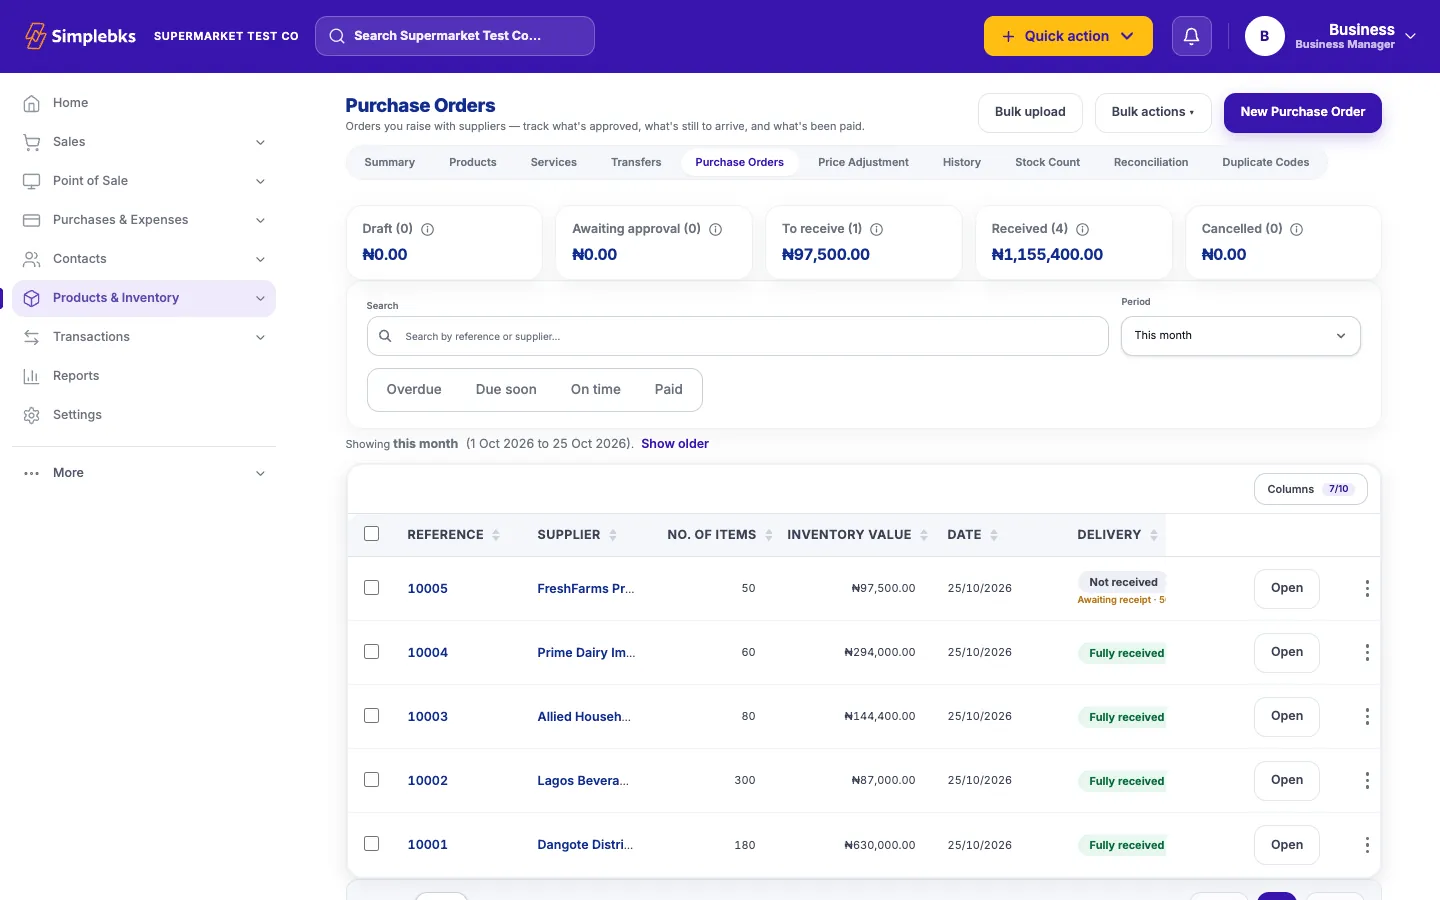This screenshot has width=1440, height=900.
Task: Switch to the Price Adjustment tab
Action: coord(863,162)
